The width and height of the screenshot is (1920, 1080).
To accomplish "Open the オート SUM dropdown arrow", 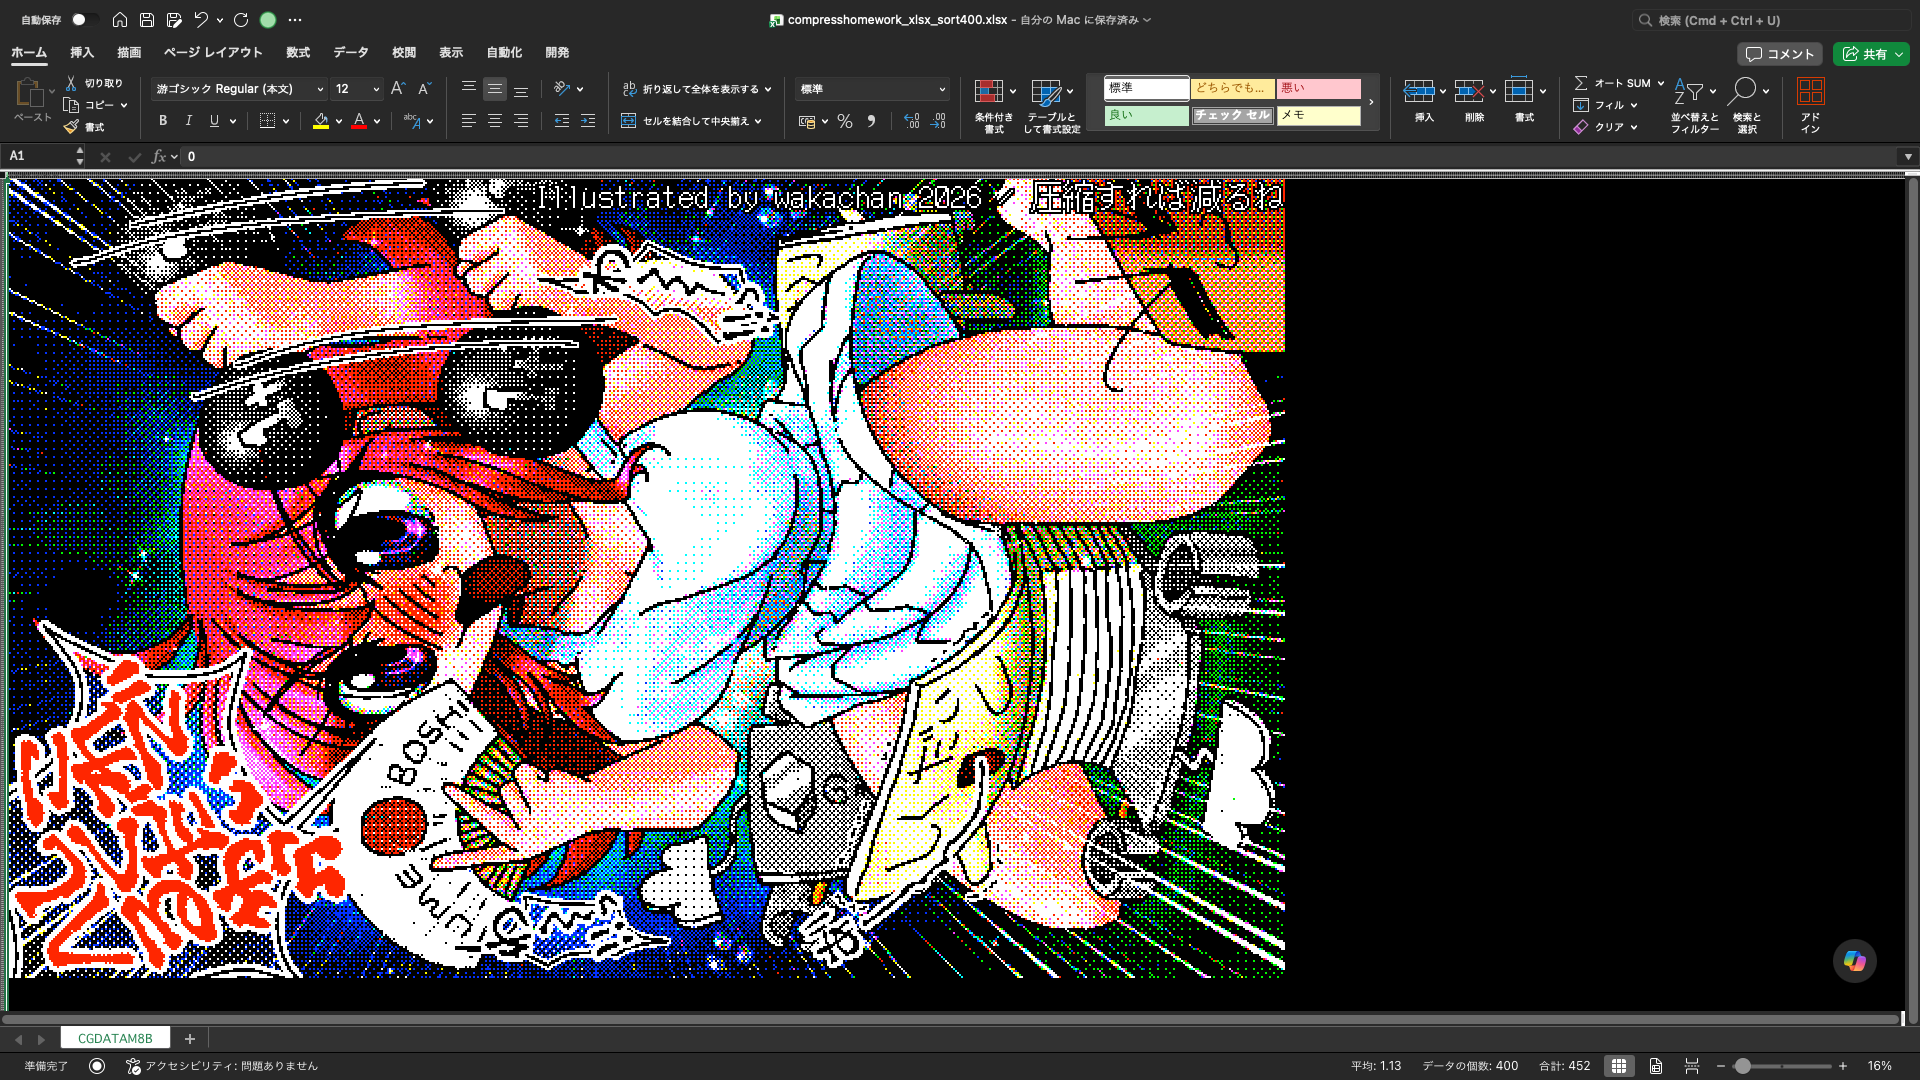I will tap(1661, 83).
